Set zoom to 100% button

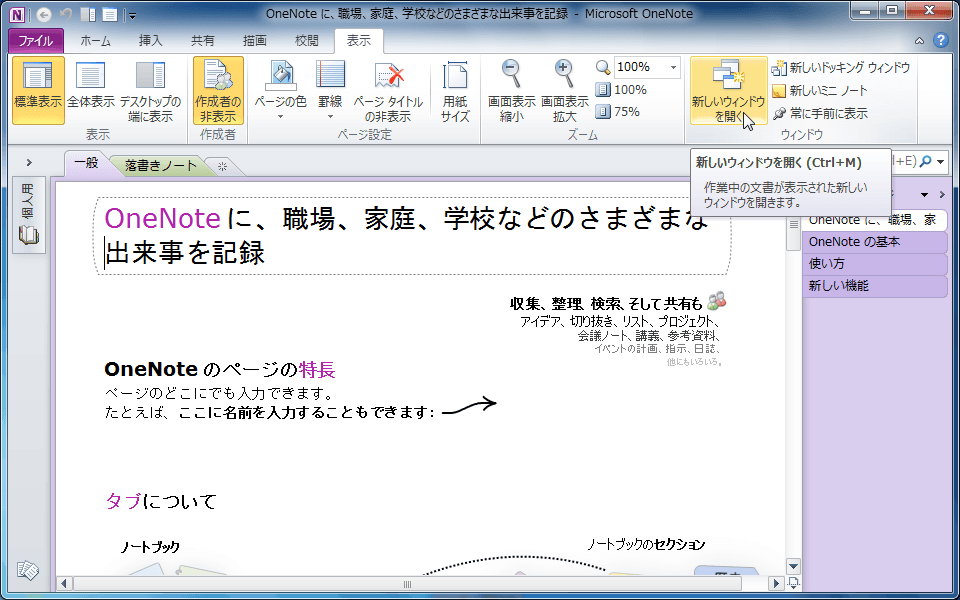[x=621, y=90]
